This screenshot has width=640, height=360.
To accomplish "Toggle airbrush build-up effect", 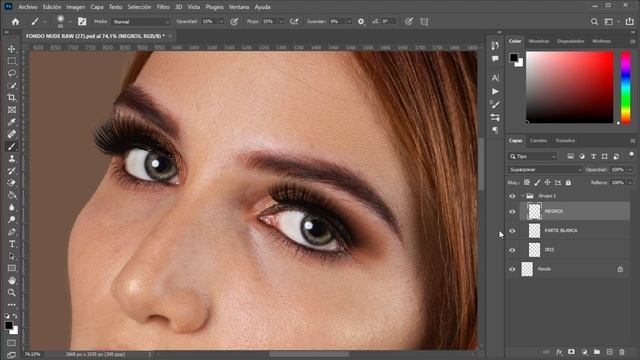I will tap(294, 22).
